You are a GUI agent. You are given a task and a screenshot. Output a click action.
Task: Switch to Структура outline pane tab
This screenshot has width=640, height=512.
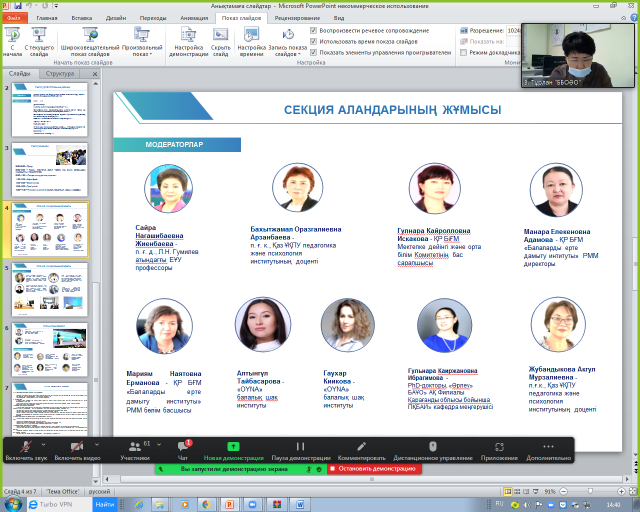pos(60,73)
